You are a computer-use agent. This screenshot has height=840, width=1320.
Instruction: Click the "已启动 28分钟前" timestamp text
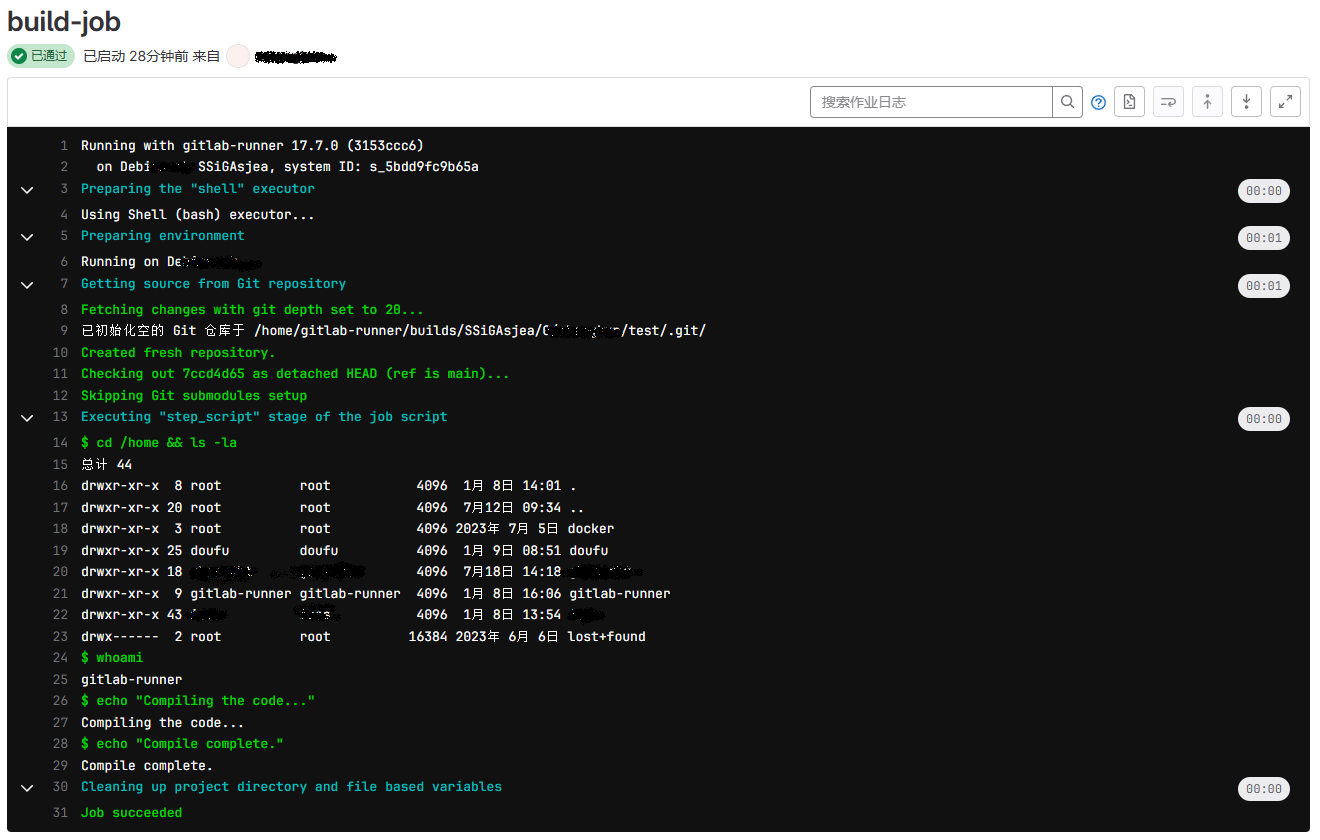135,57
